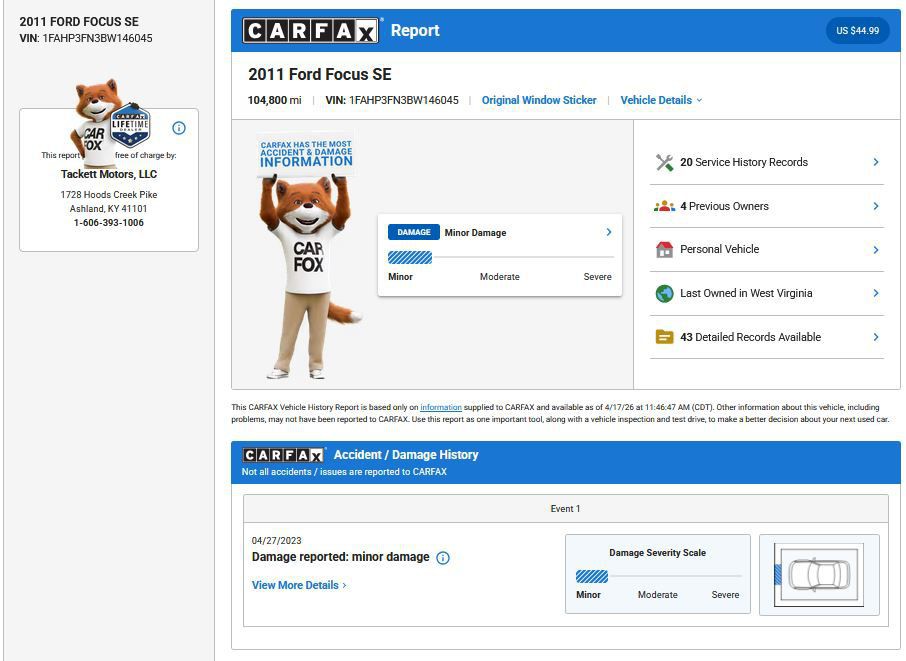Click the Event 1 header row
This screenshot has width=906, height=661.
[566, 508]
